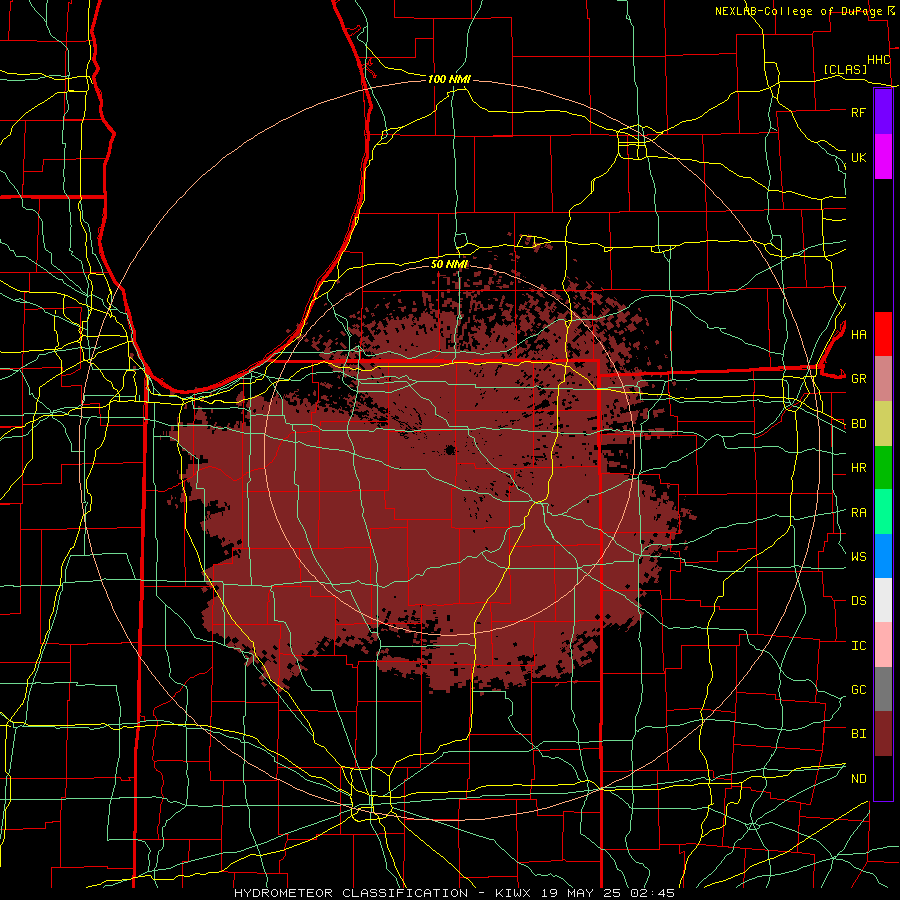
Task: Click the GR pink-brown legend swatch
Action: pos(883,379)
